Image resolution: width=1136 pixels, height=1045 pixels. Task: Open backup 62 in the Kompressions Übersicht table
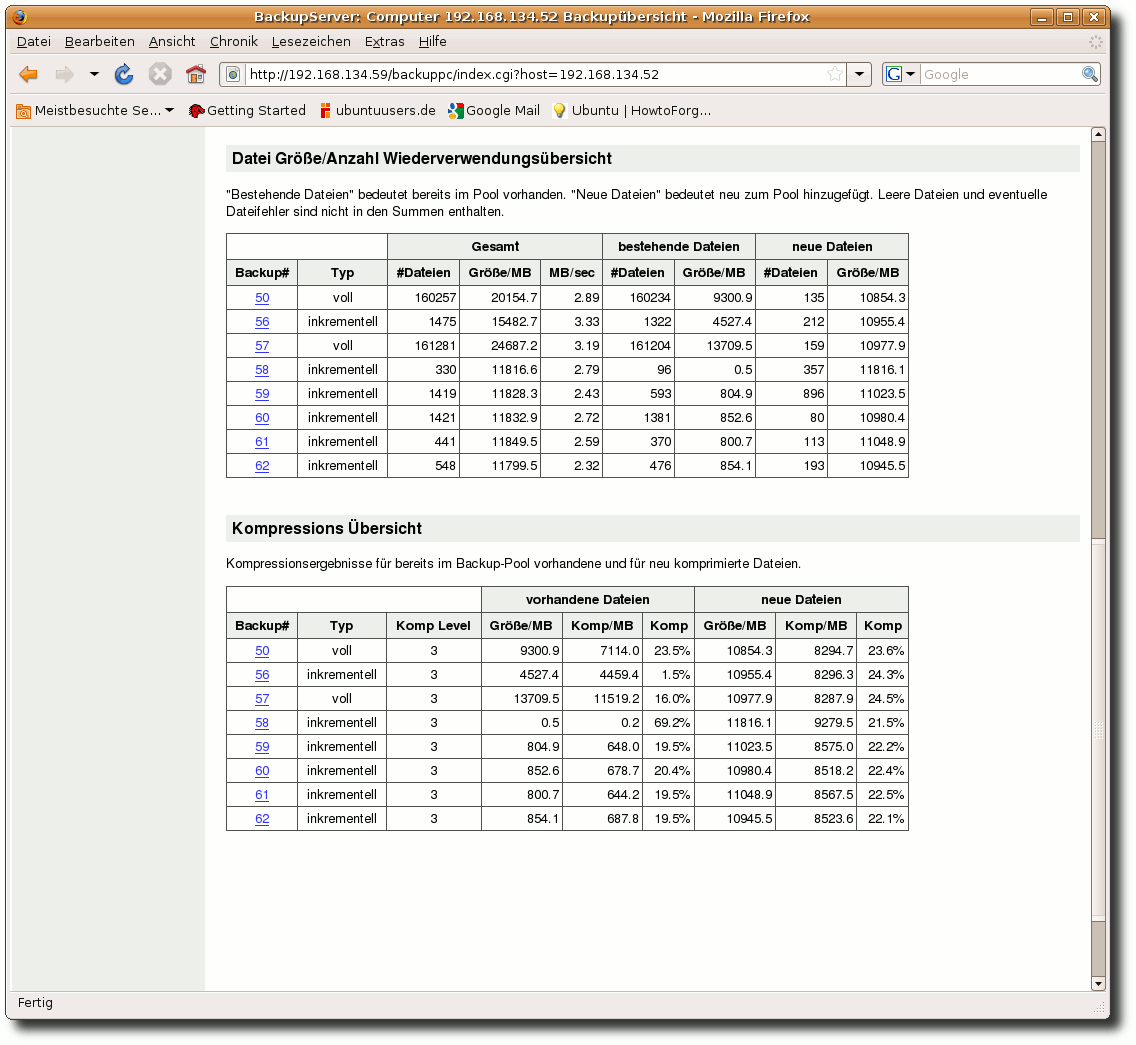pyautogui.click(x=262, y=818)
